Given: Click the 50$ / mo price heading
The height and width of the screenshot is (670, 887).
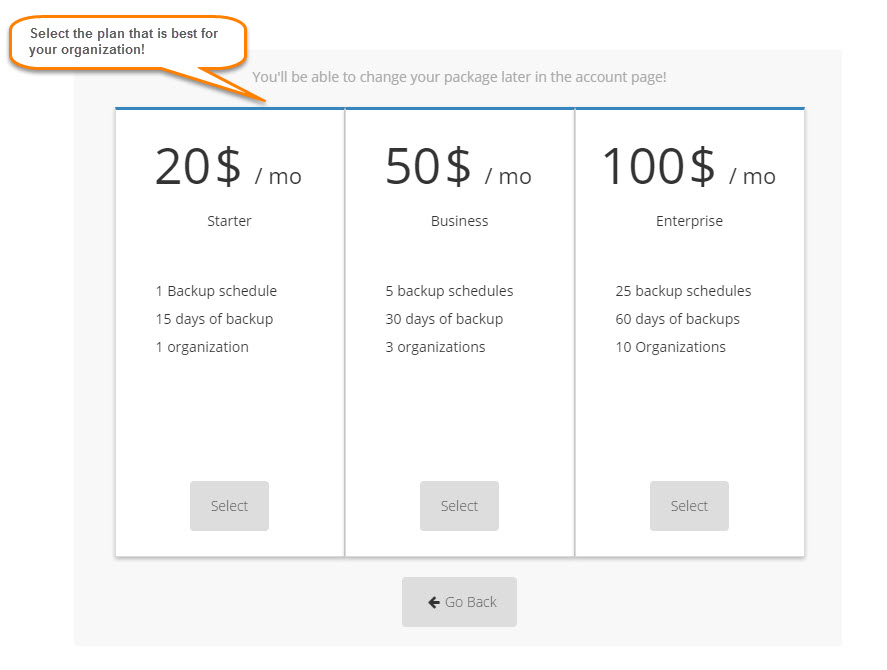Looking at the screenshot, I should pyautogui.click(x=458, y=167).
